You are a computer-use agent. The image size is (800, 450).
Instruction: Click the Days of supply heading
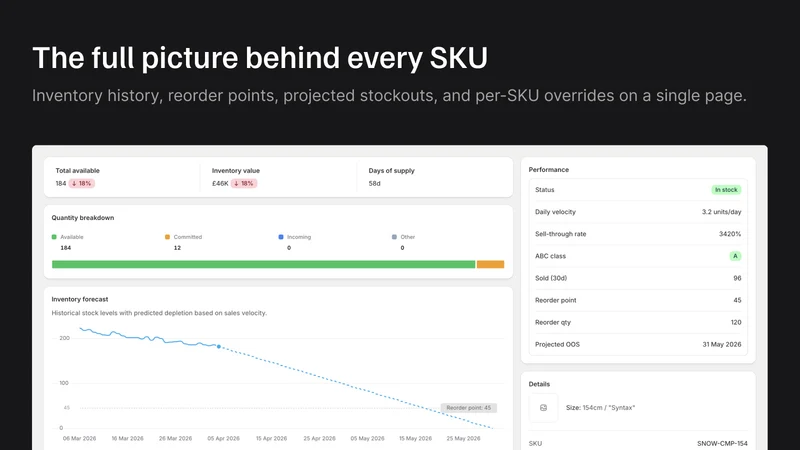coord(391,170)
